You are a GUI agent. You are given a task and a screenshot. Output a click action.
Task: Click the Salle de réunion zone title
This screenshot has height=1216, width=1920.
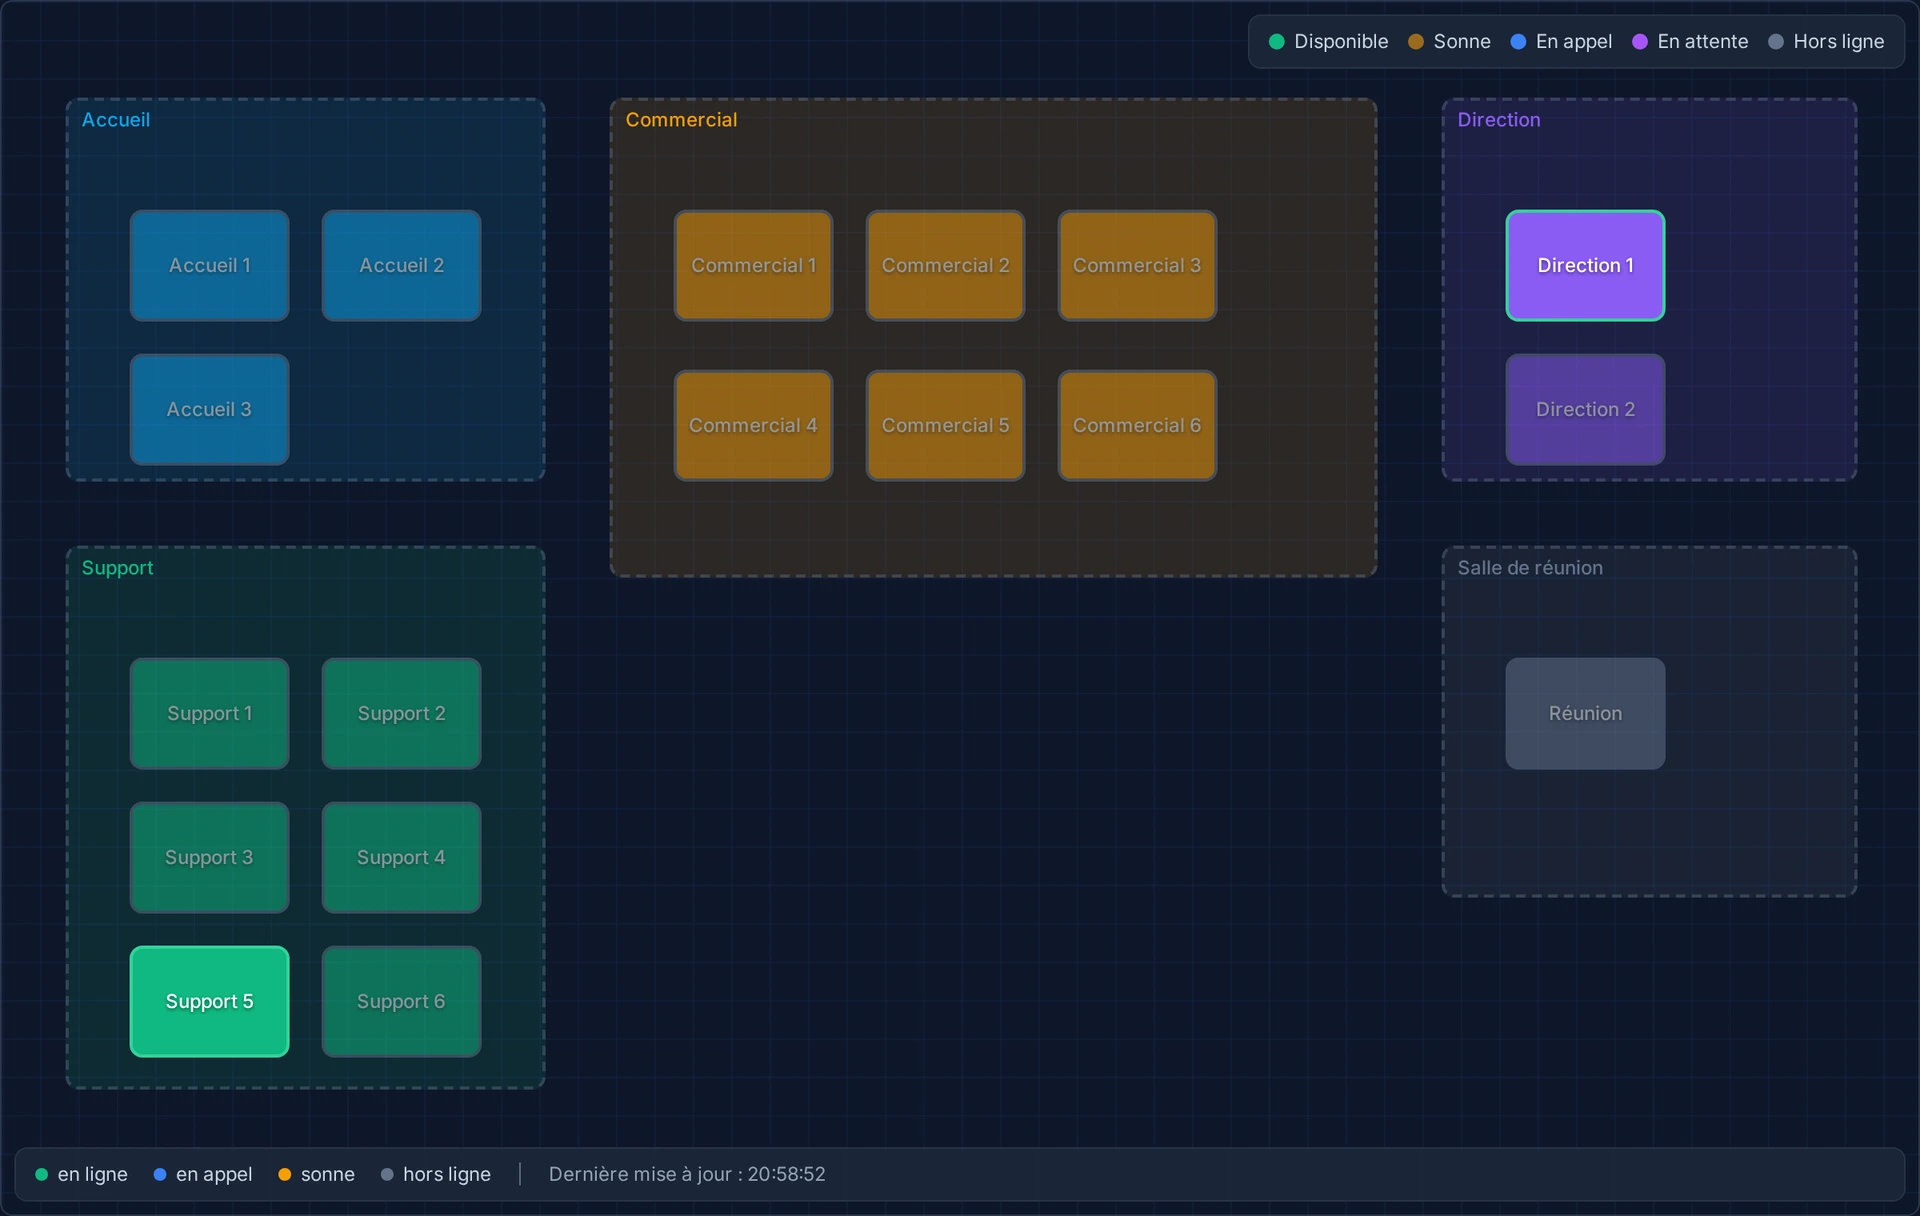click(x=1529, y=567)
